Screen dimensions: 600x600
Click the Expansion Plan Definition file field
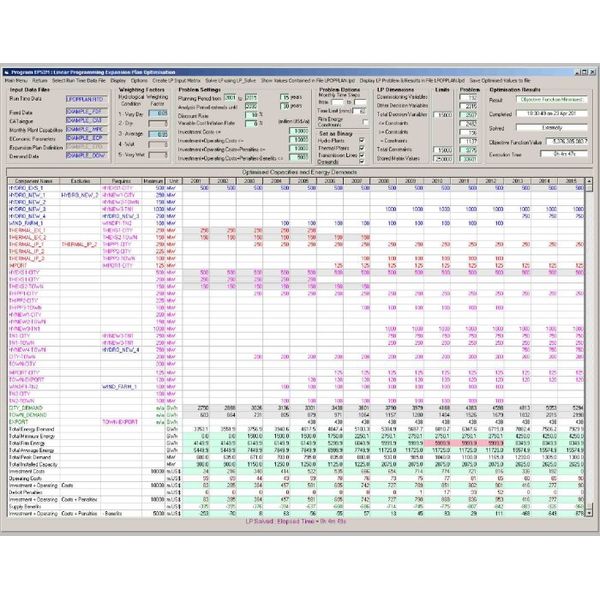tap(87, 147)
